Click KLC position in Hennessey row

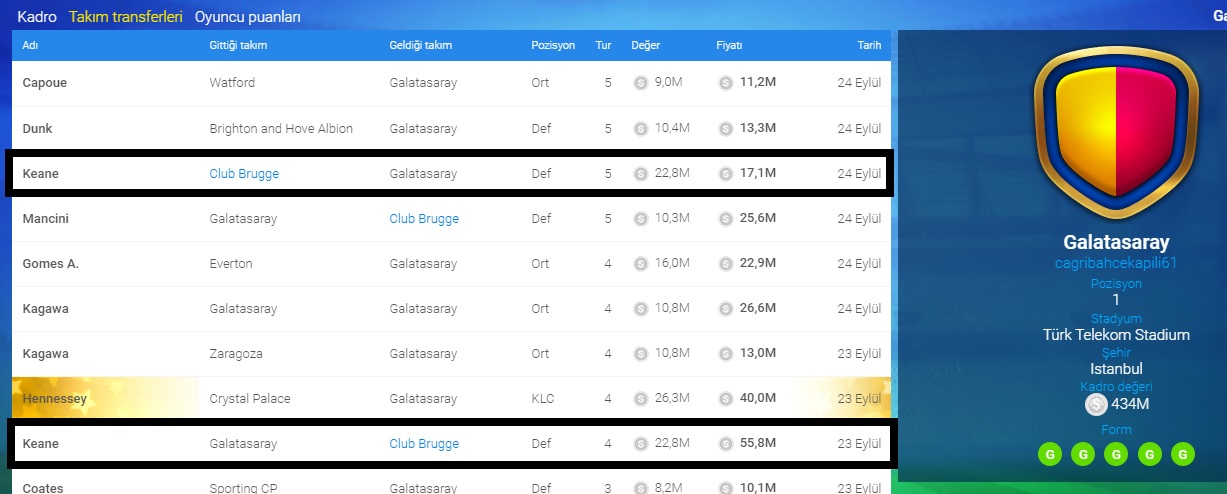pos(541,399)
